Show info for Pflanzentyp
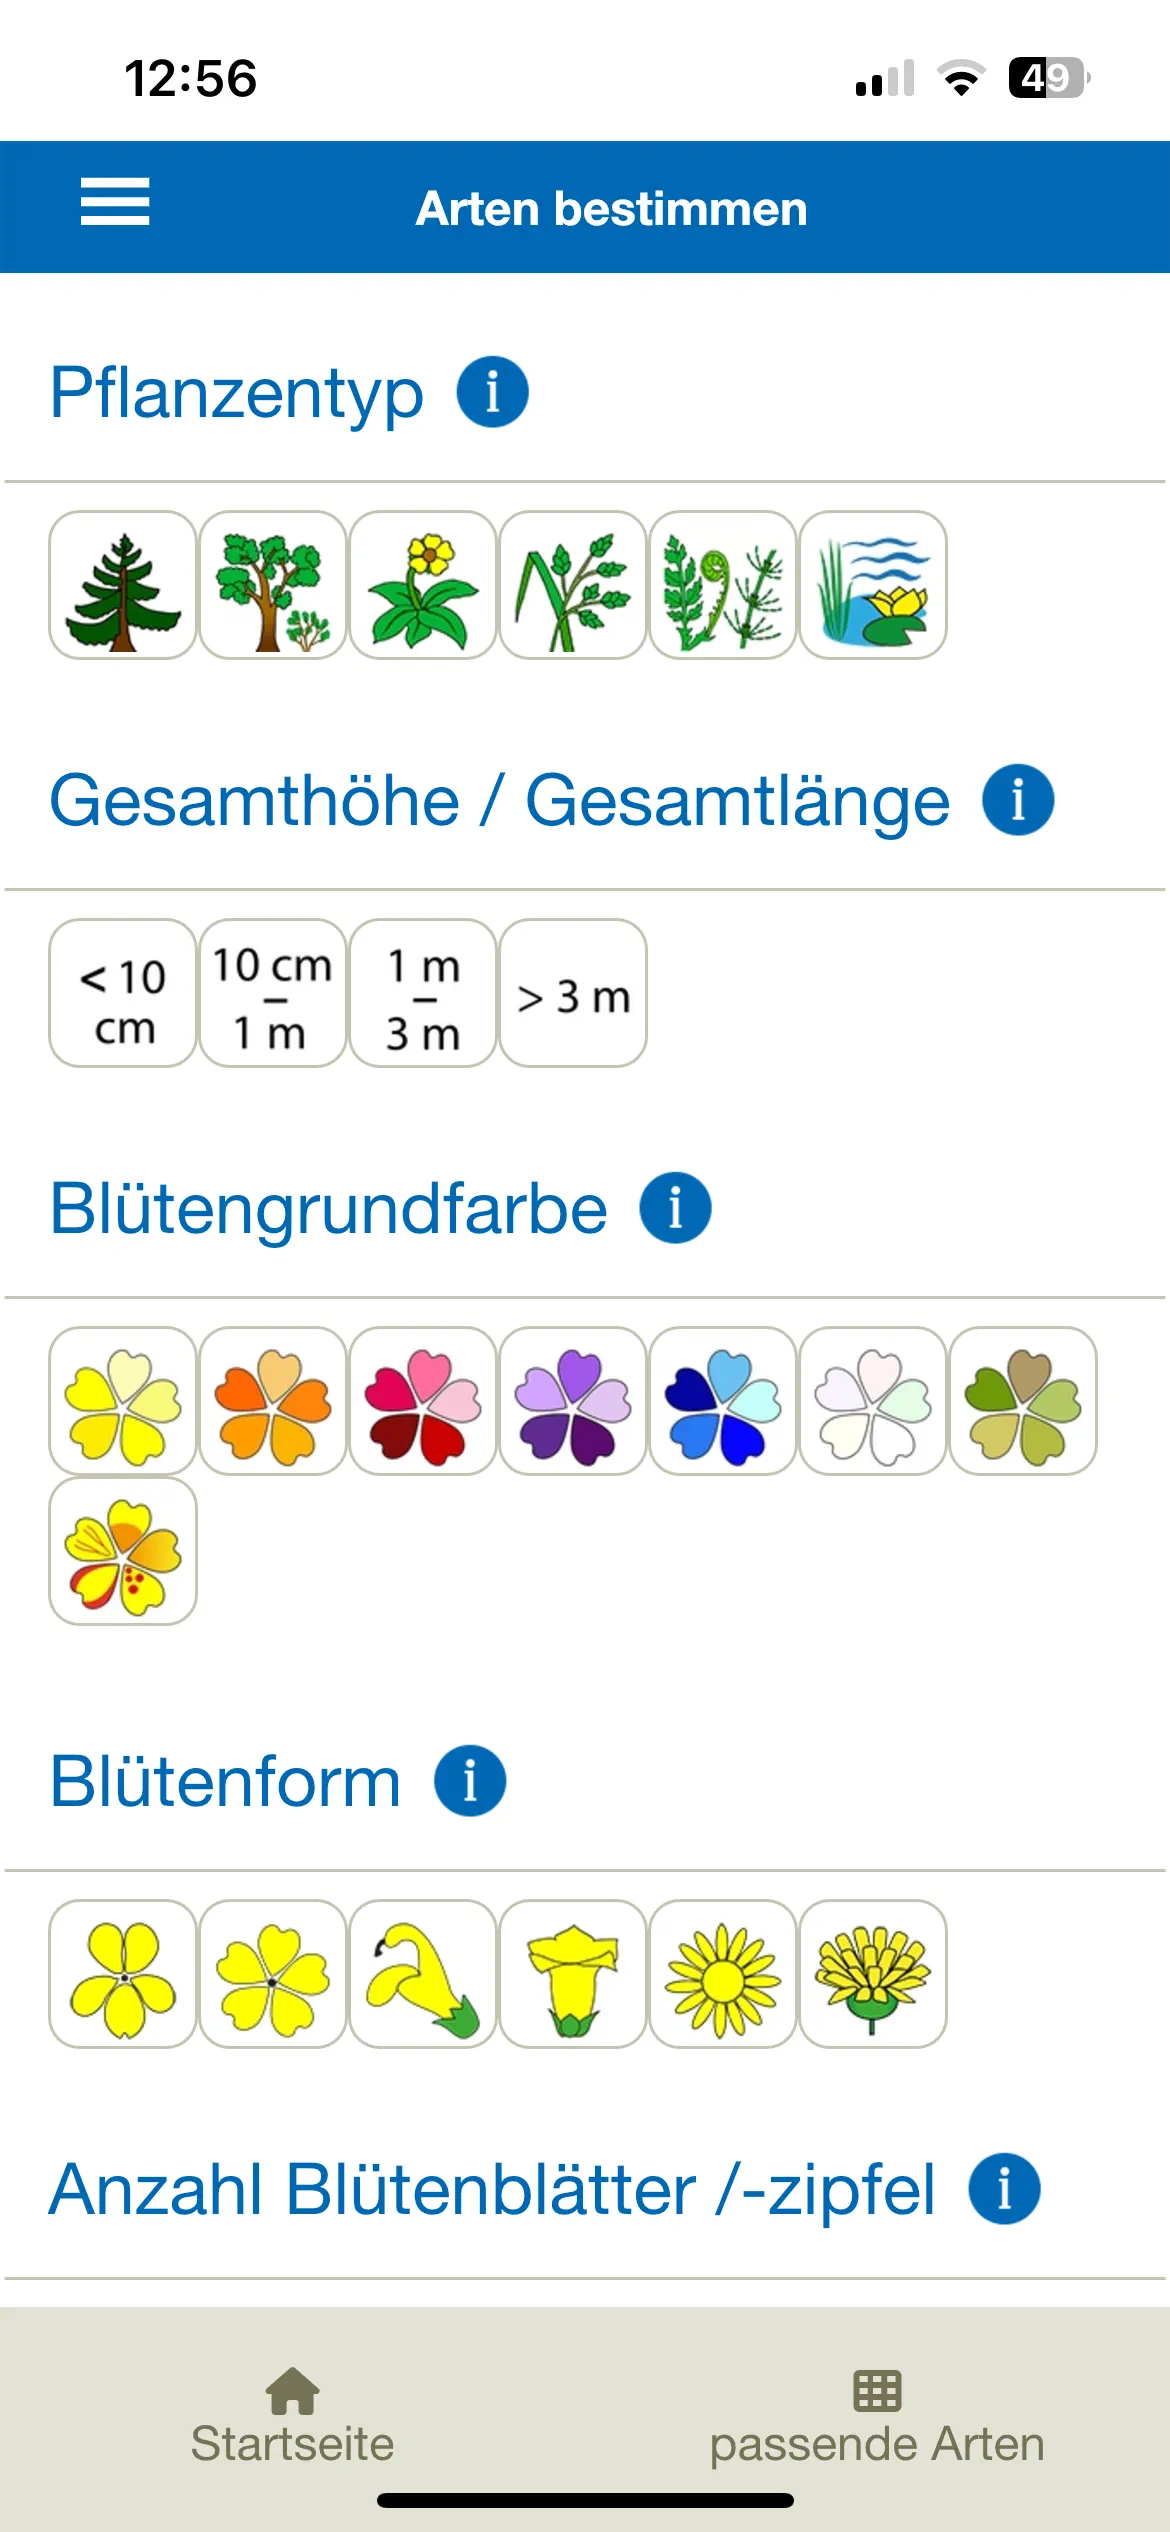Image resolution: width=1170 pixels, height=2532 pixels. coord(492,392)
